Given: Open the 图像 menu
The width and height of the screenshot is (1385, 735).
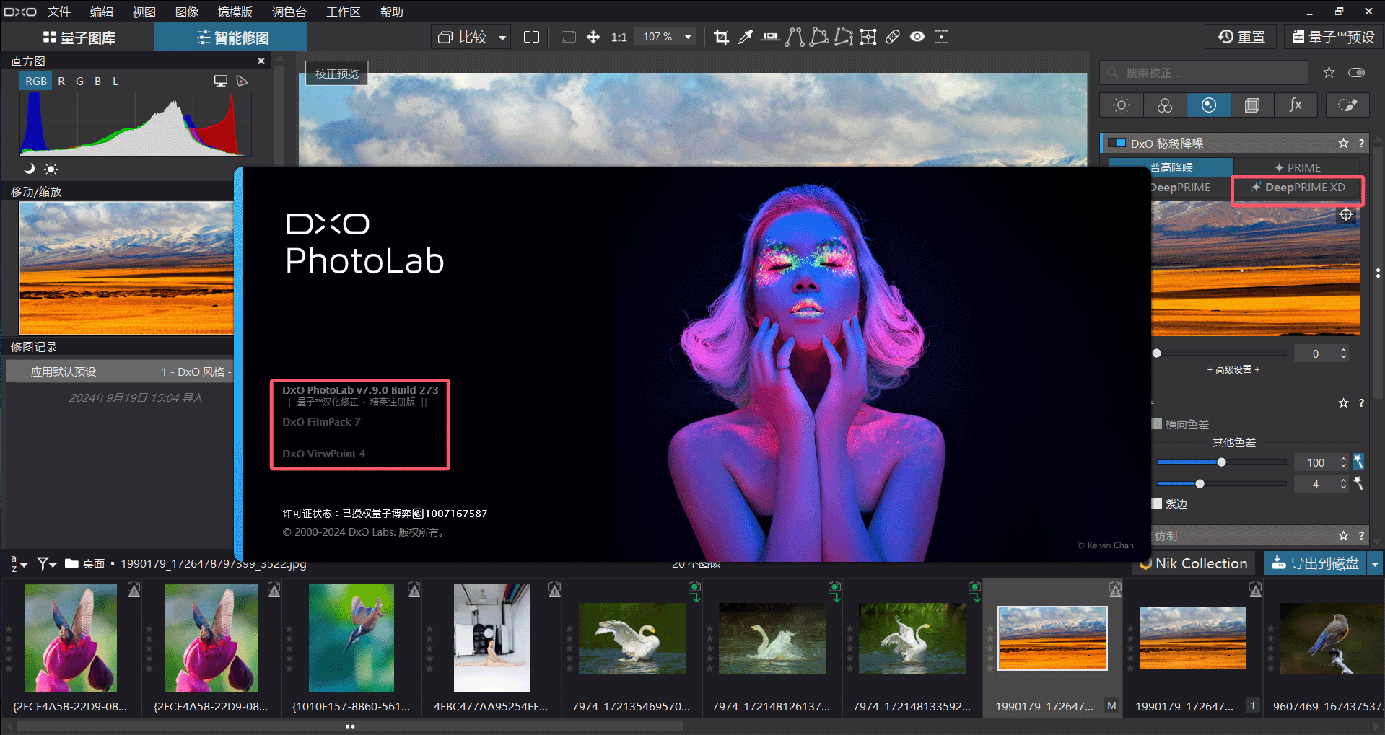Looking at the screenshot, I should pos(187,11).
